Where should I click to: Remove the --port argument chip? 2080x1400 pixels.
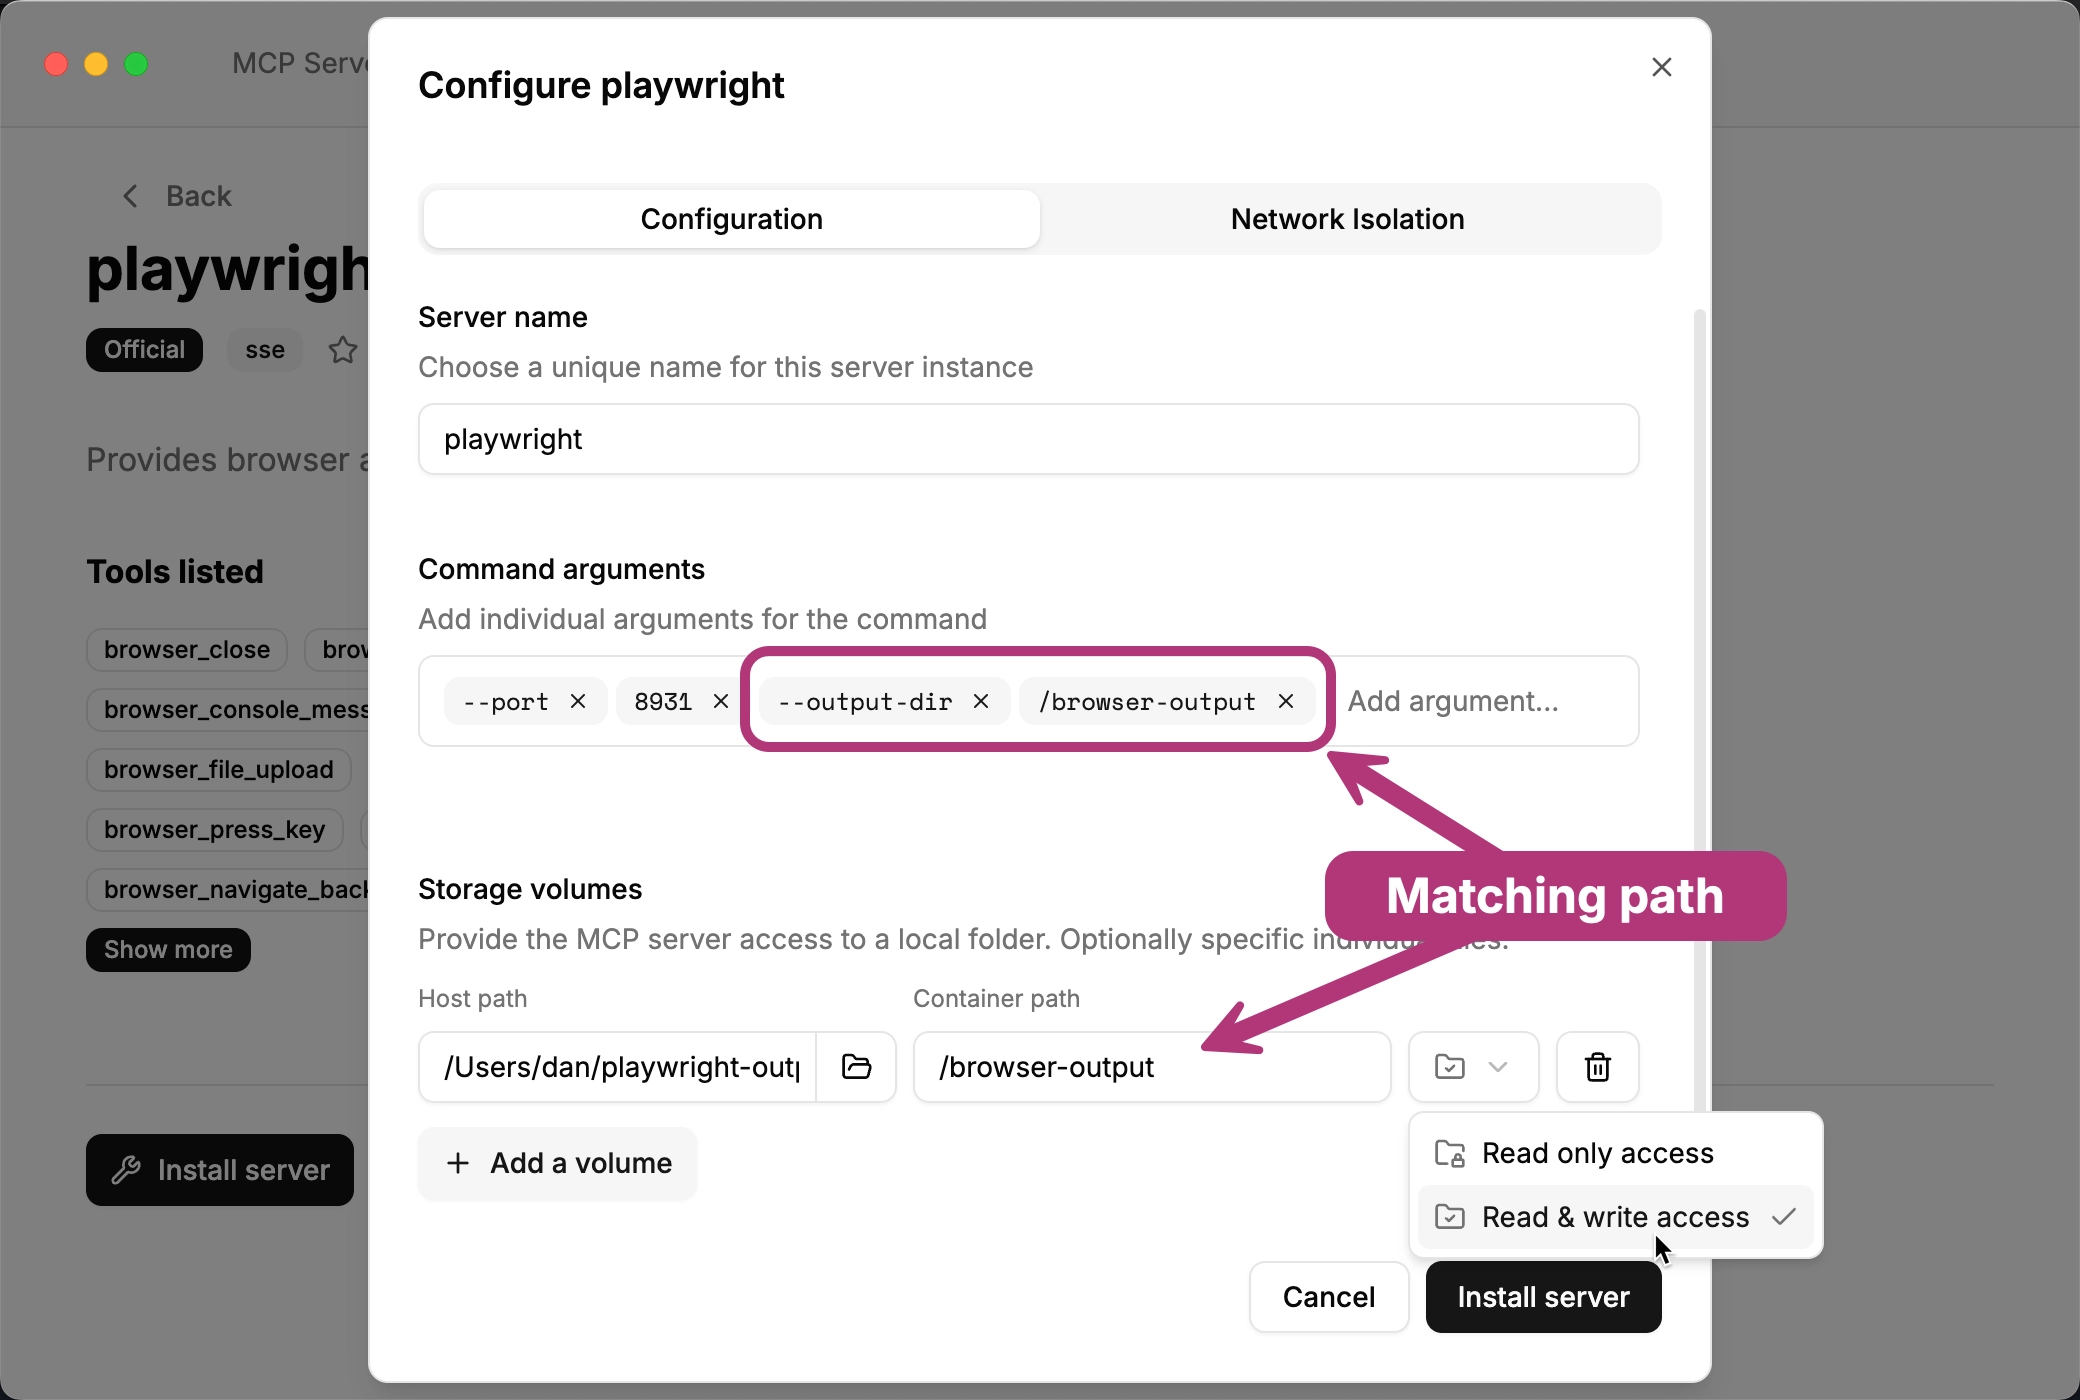pyautogui.click(x=578, y=701)
